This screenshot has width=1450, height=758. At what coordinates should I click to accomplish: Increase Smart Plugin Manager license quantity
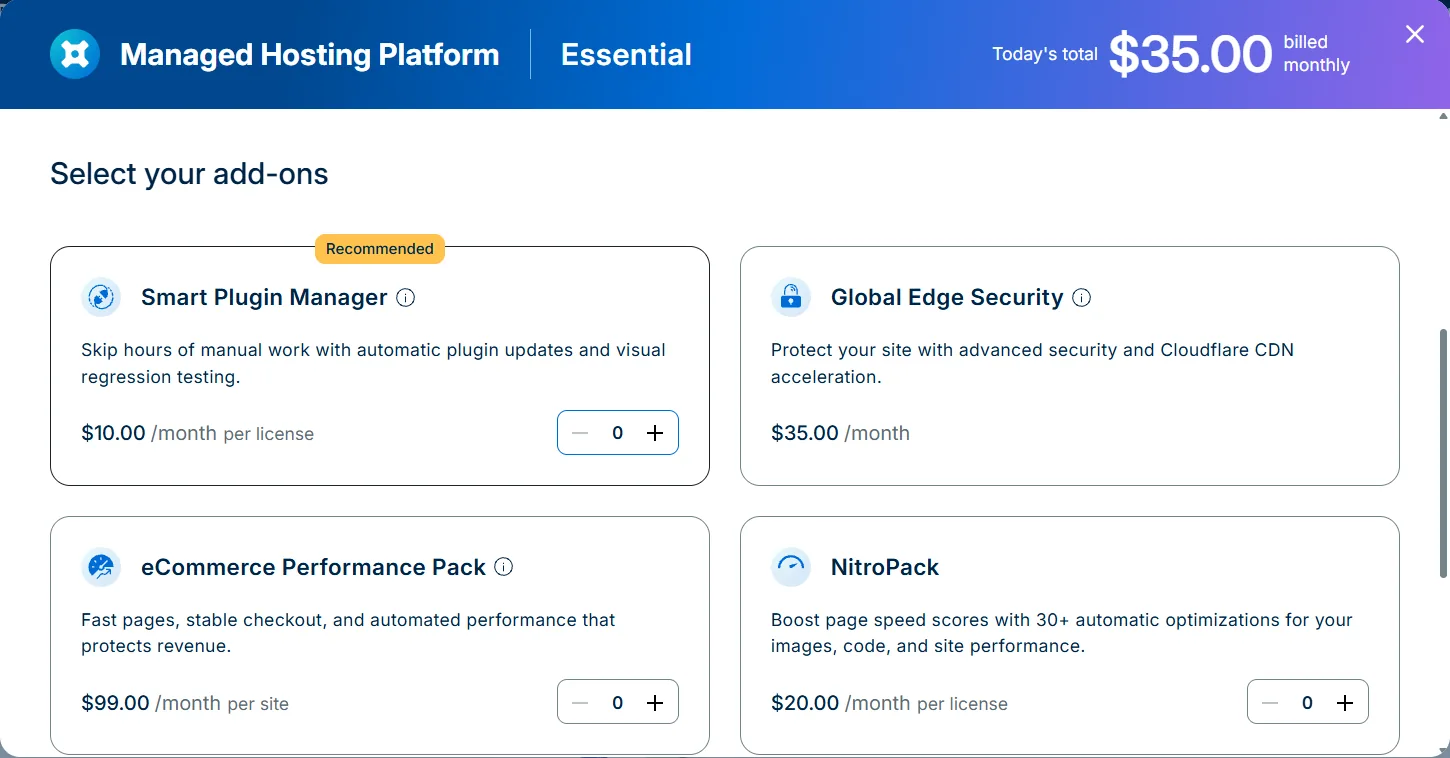pos(655,433)
